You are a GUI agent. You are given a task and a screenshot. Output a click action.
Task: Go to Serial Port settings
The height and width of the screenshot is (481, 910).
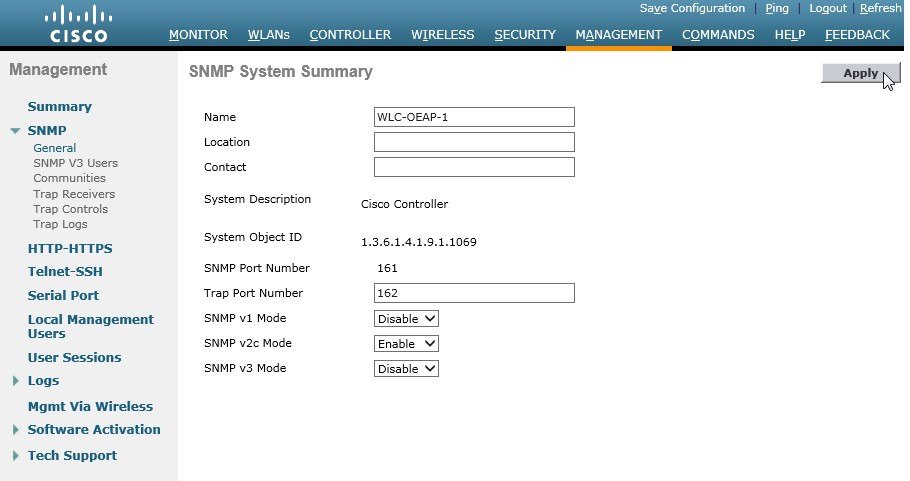click(63, 295)
